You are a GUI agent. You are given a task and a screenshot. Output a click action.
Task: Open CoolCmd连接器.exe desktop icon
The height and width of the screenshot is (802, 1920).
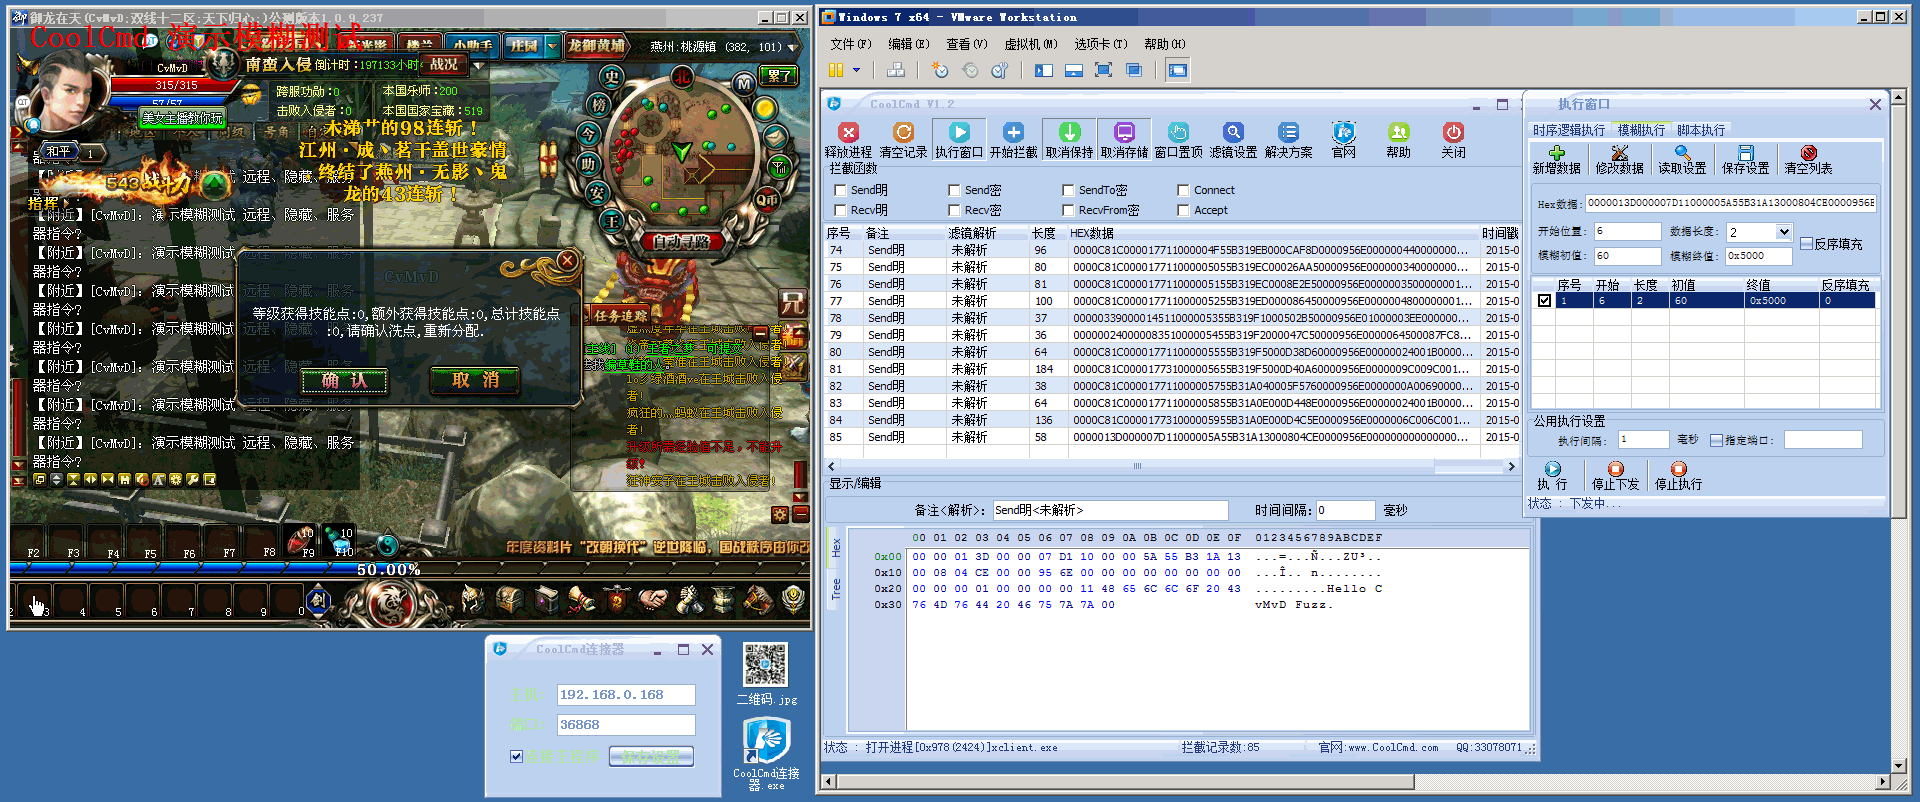(x=766, y=754)
